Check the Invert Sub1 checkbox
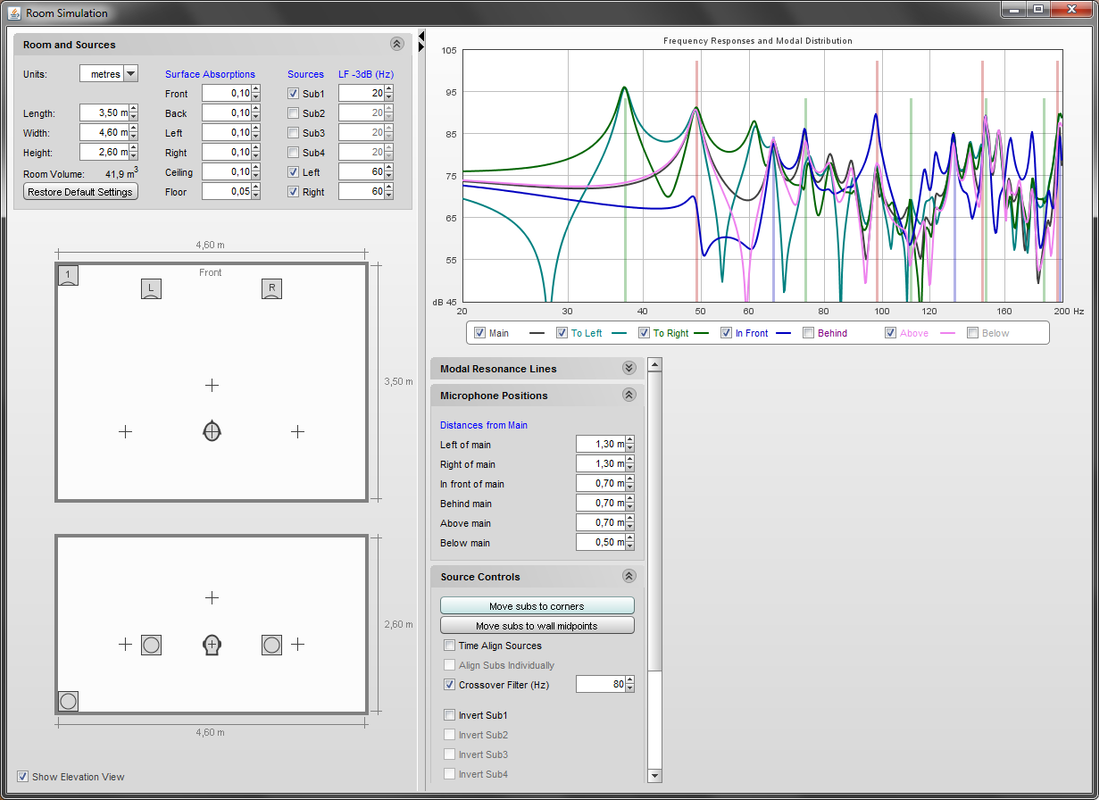 coord(449,715)
